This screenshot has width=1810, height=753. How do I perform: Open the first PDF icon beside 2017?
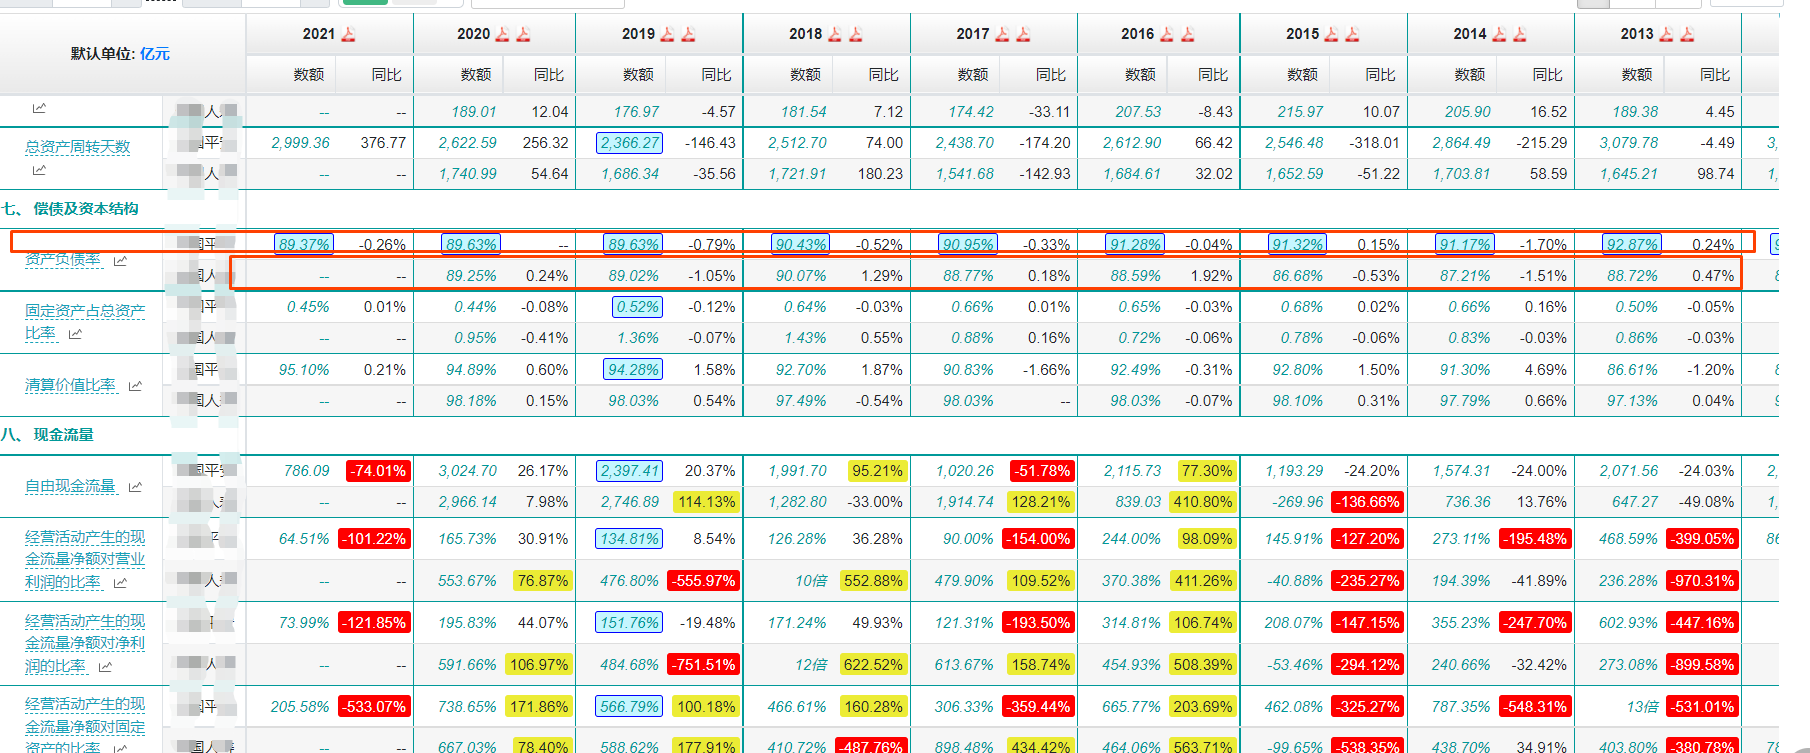[1002, 34]
